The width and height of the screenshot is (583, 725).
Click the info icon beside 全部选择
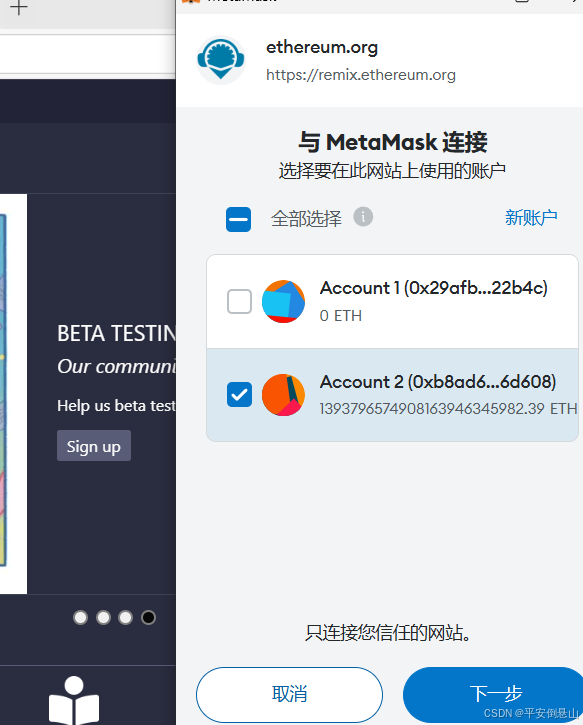pos(363,217)
